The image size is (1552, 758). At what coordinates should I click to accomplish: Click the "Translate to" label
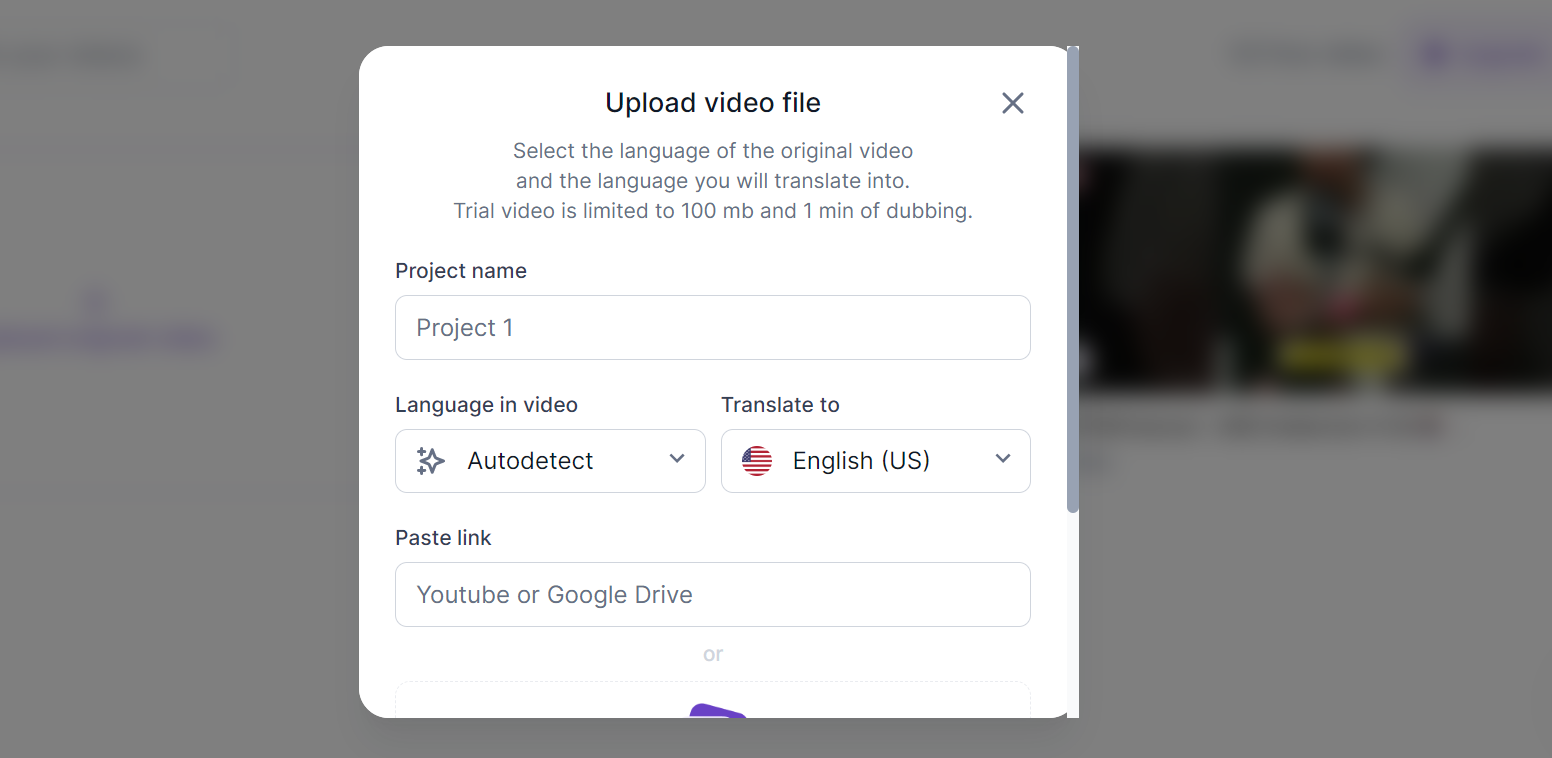click(x=780, y=405)
